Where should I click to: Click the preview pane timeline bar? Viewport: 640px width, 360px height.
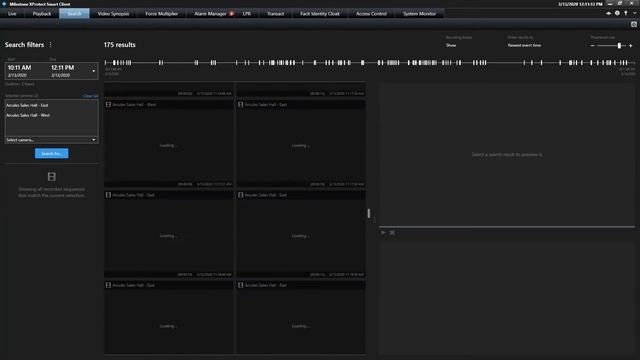click(507, 227)
